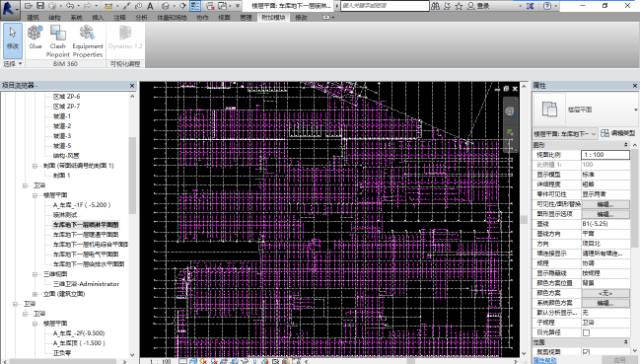The image size is (640, 364).
Task: Open Equipment Properties in the ribbon
Action: [x=87, y=41]
